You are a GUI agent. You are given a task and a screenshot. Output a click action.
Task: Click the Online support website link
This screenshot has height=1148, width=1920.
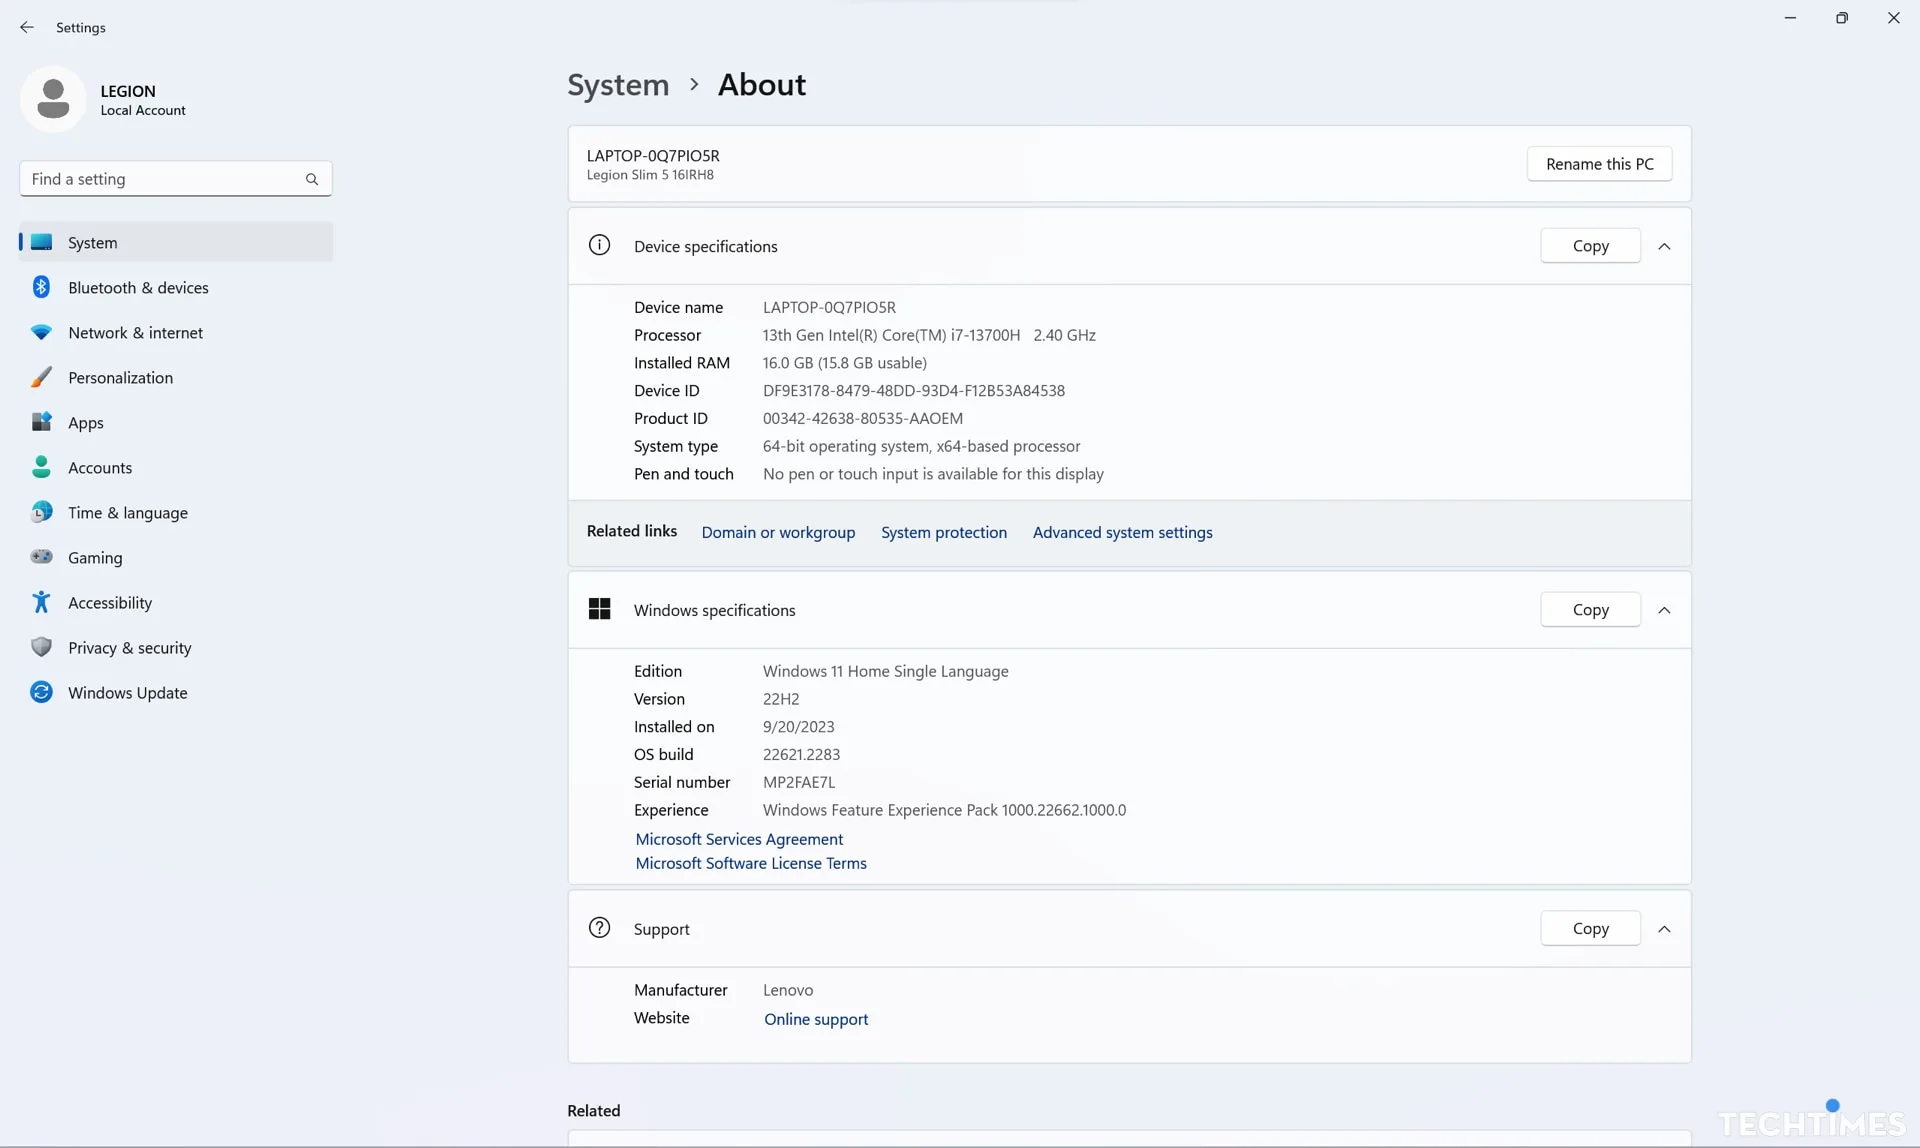[x=816, y=1019]
